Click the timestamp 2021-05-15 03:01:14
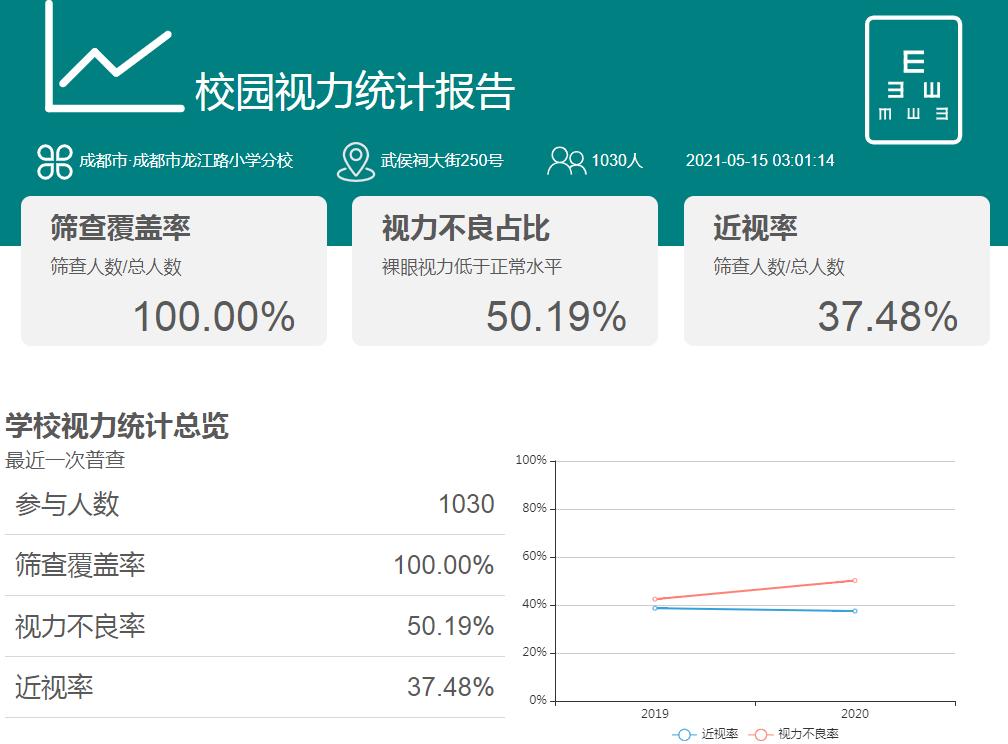Image resolution: width=1008 pixels, height=744 pixels. [763, 160]
